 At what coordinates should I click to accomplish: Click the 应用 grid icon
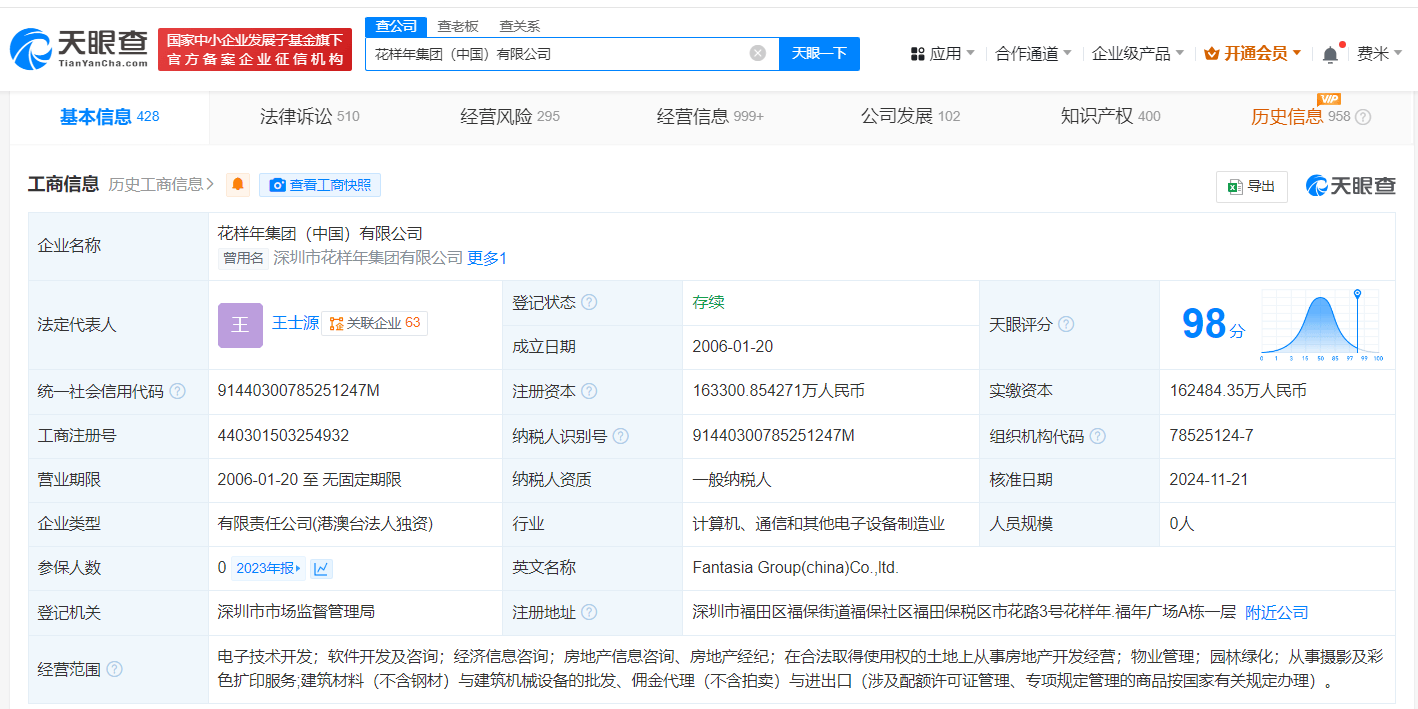pyautogui.click(x=918, y=54)
